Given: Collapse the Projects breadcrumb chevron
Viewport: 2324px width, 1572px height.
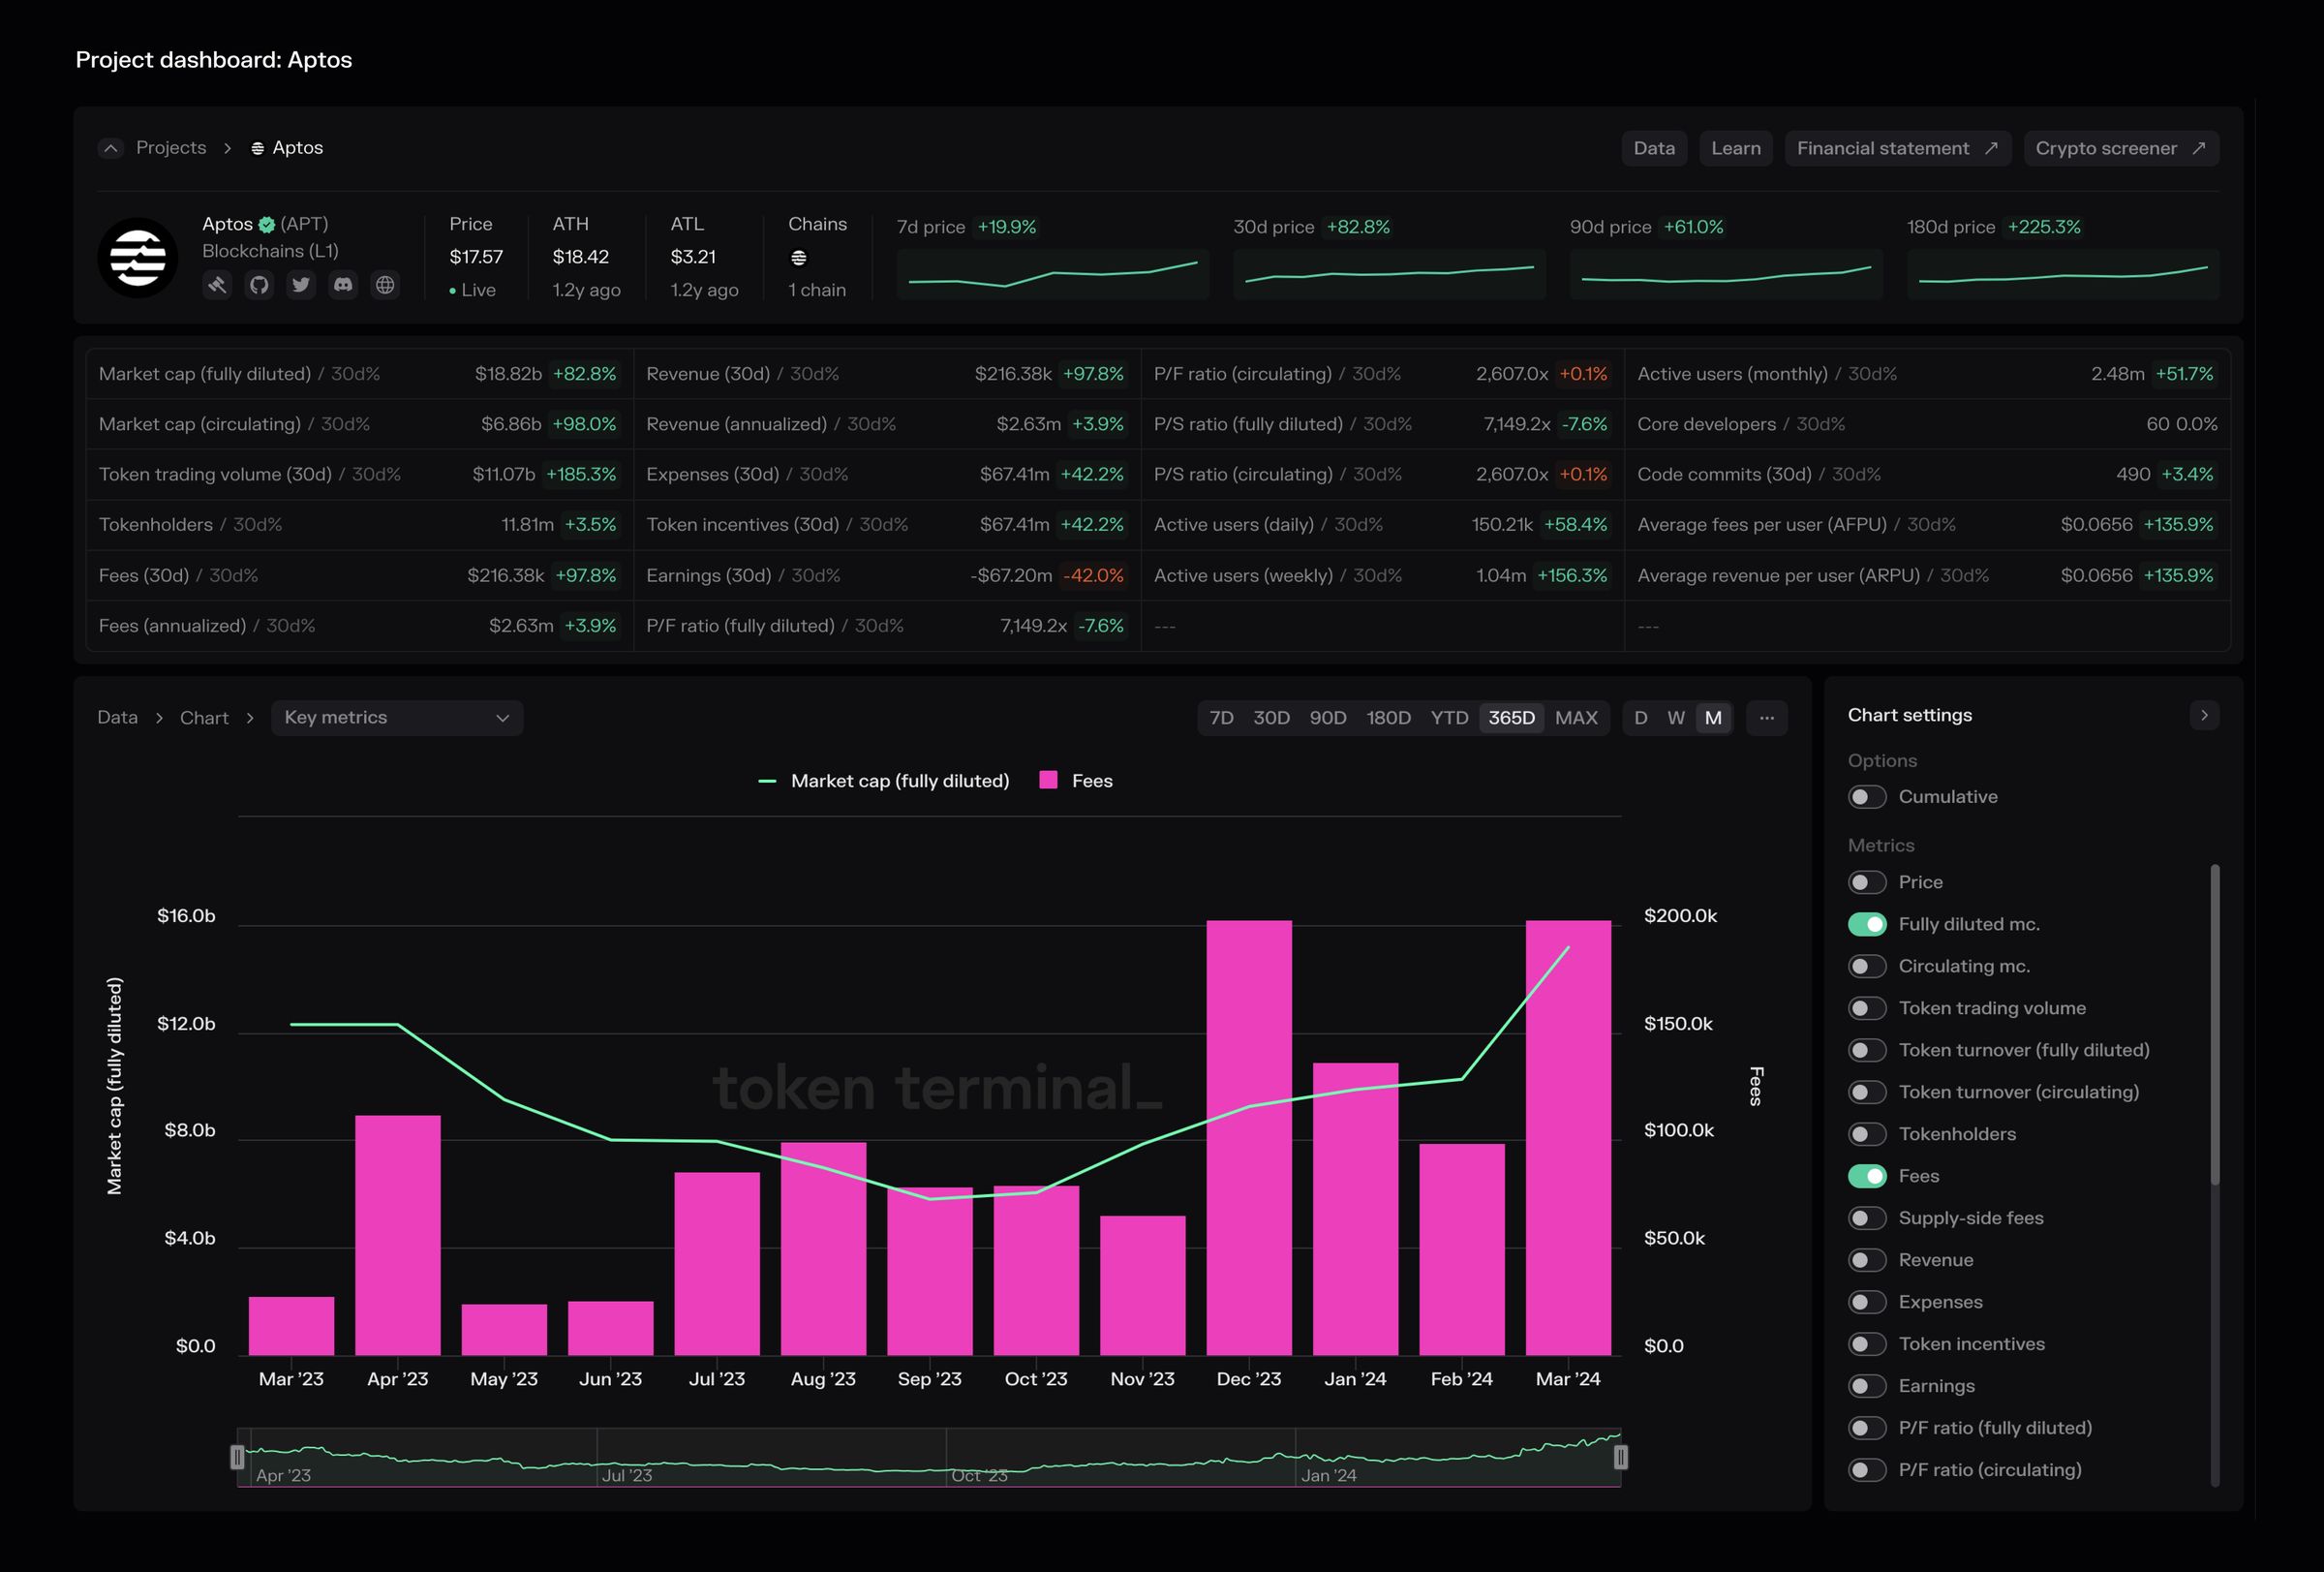Looking at the screenshot, I should click(x=111, y=148).
